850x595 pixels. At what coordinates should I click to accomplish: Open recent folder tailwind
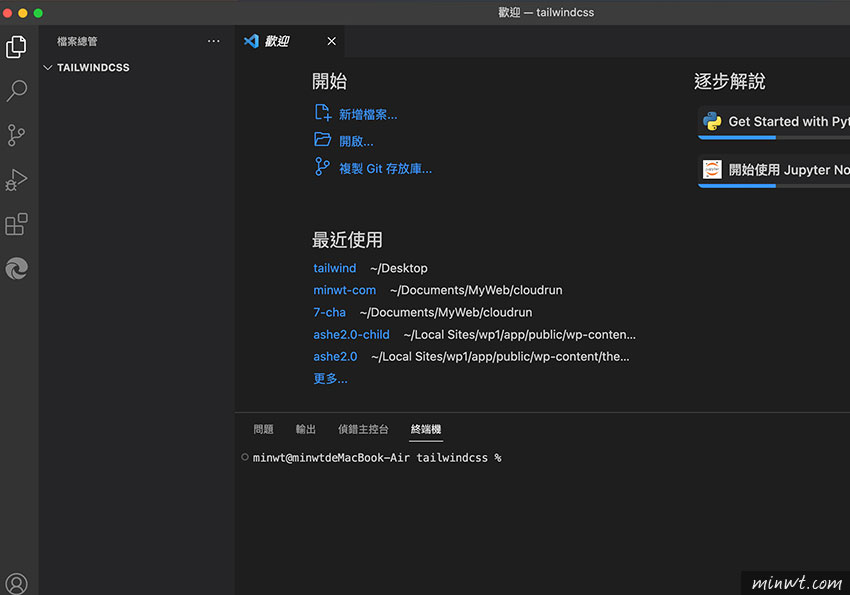(x=334, y=268)
